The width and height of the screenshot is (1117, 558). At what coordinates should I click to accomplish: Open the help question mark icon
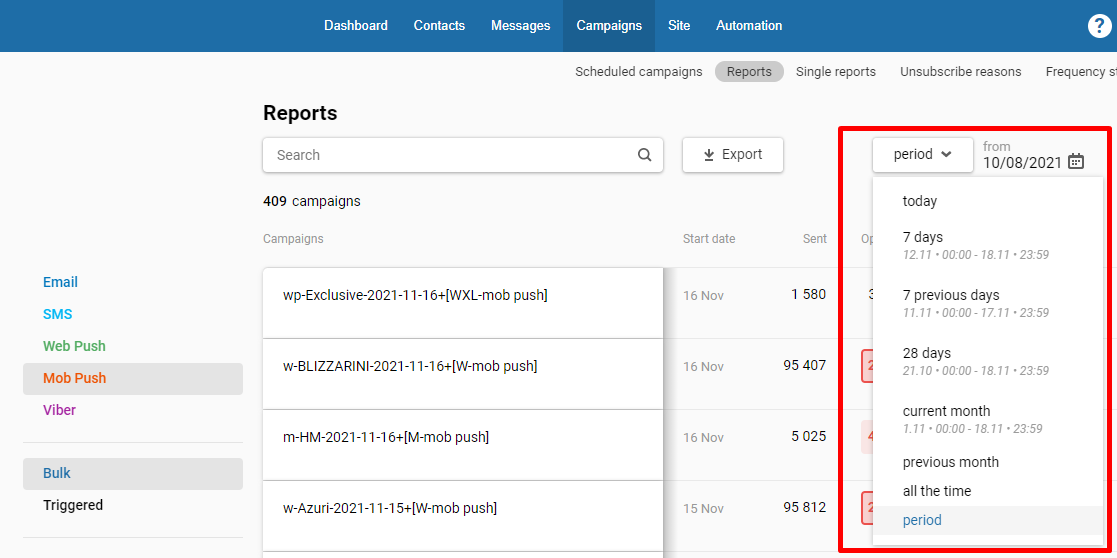[1099, 26]
